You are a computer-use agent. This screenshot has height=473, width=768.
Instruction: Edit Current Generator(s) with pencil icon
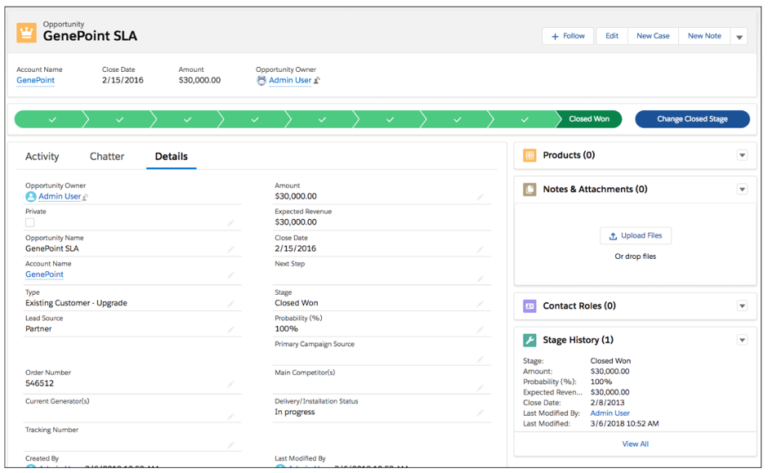(231, 417)
